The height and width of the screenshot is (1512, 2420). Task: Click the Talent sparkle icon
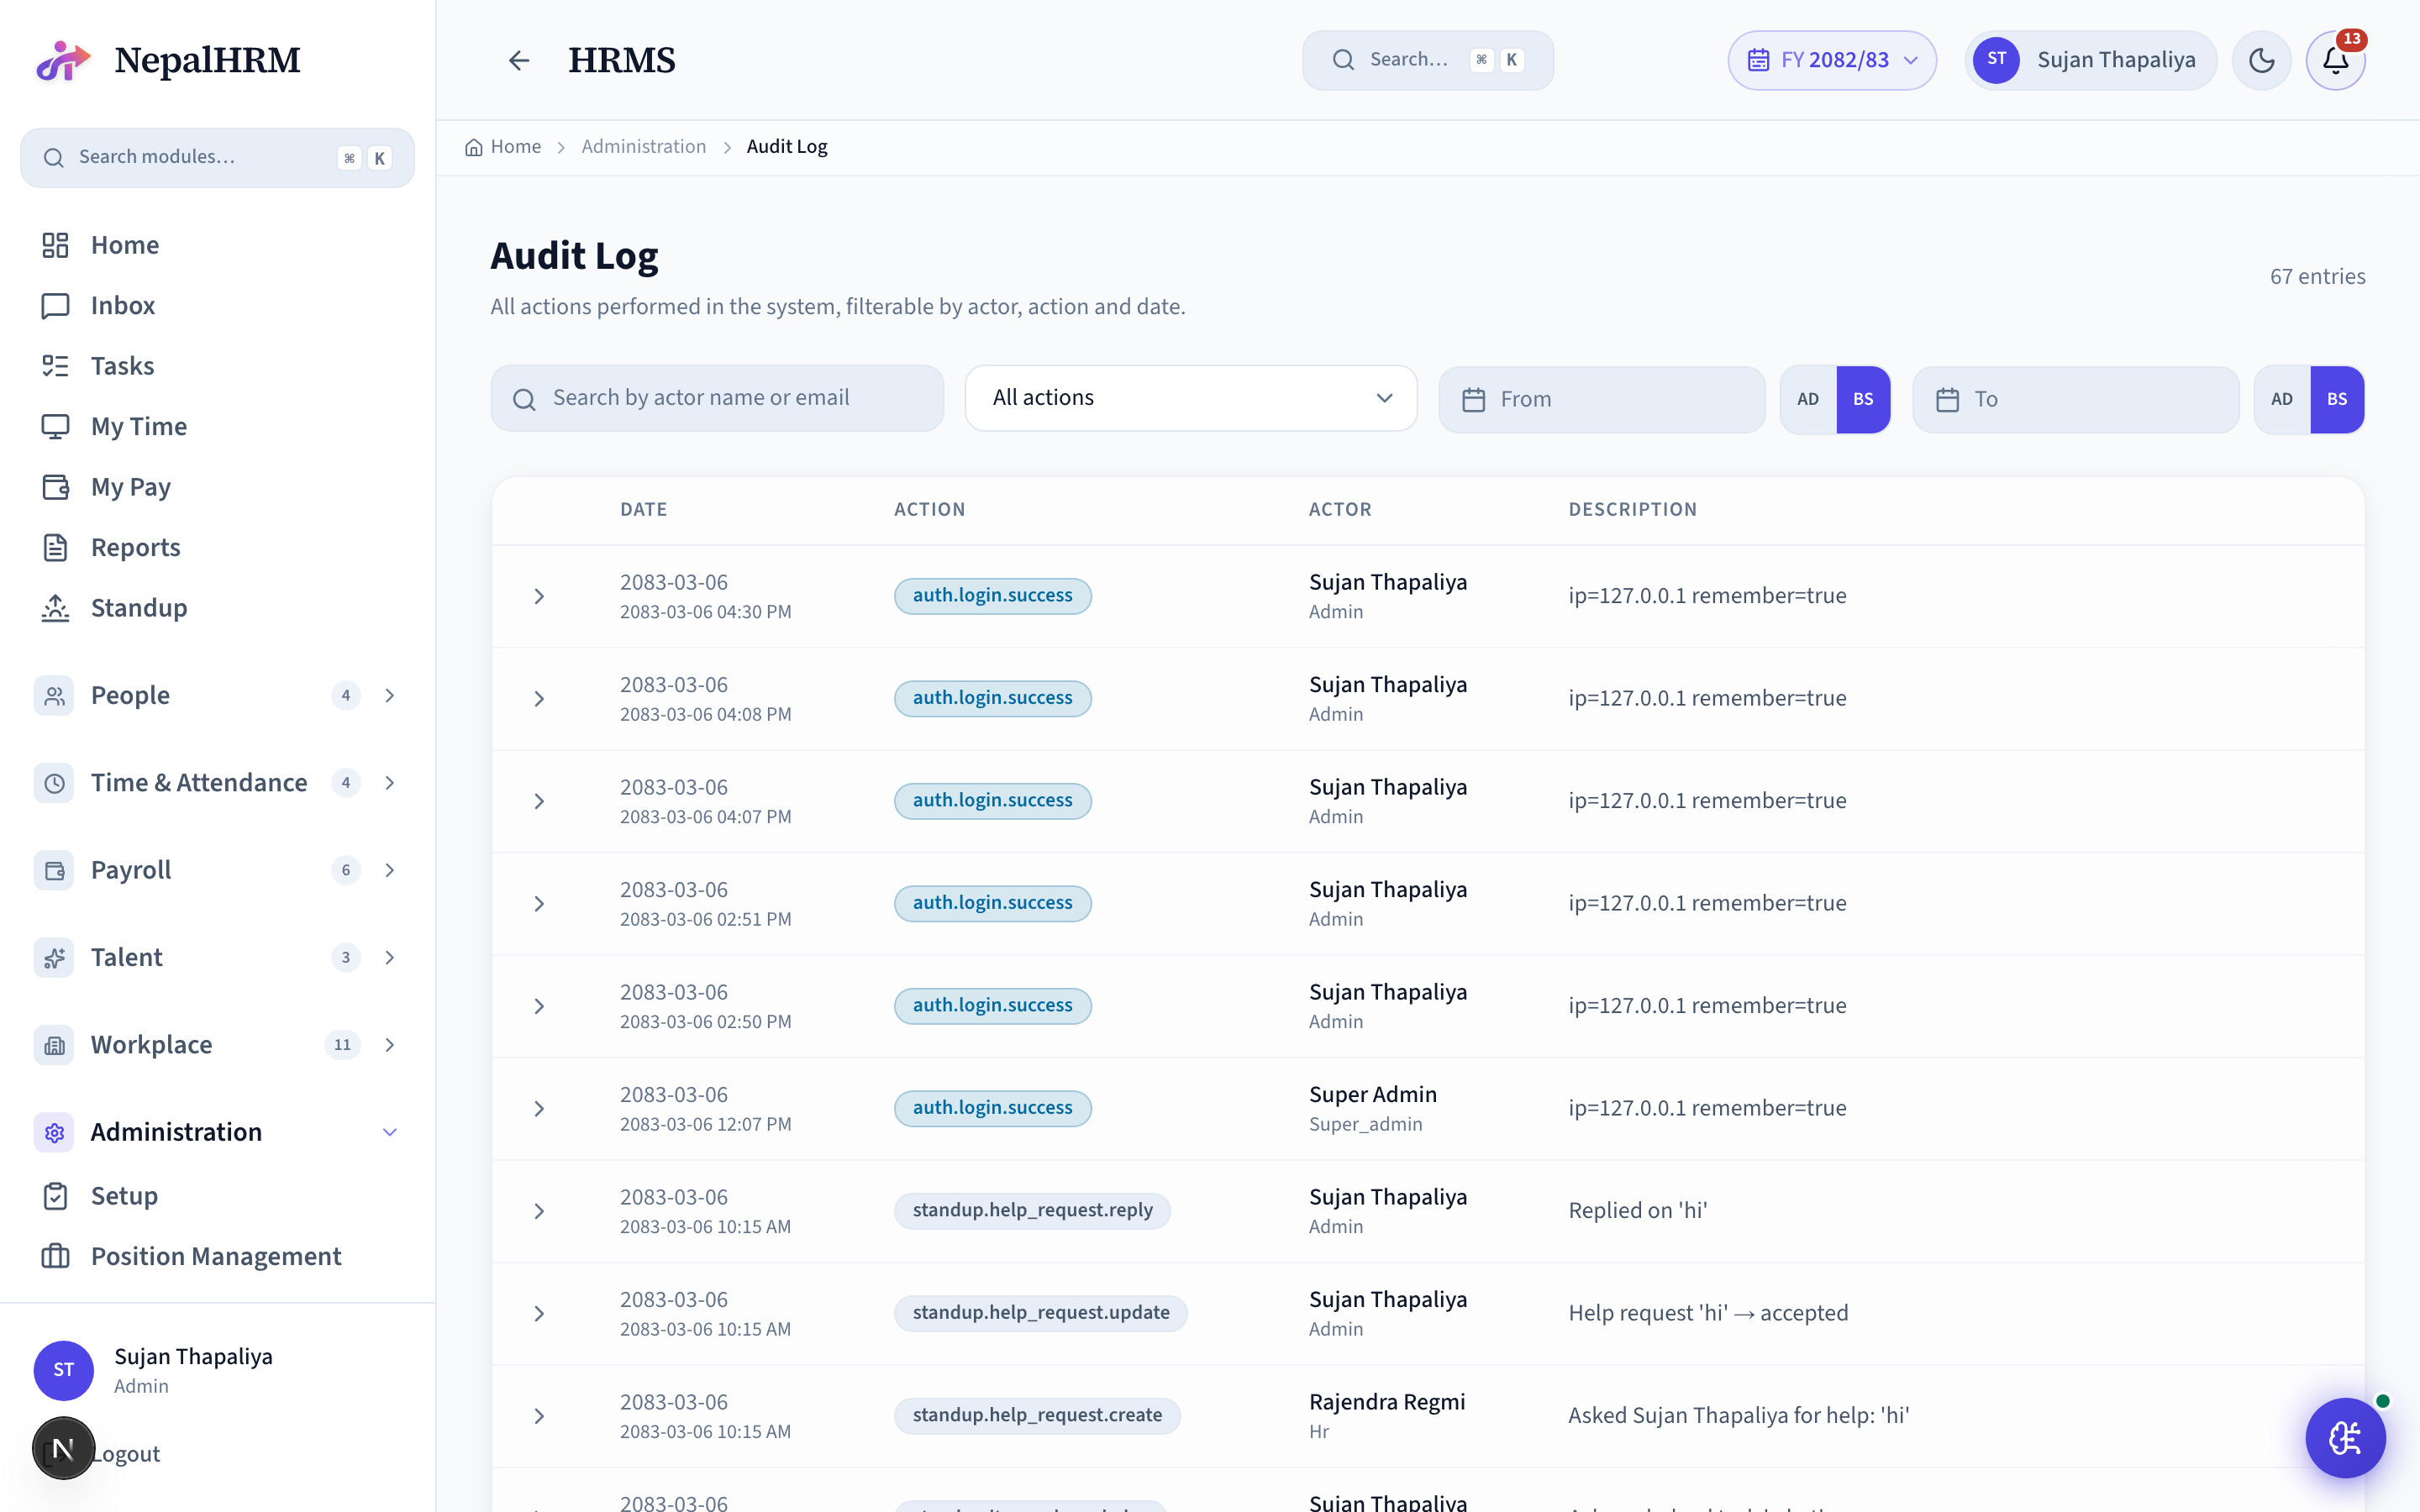pos(54,957)
